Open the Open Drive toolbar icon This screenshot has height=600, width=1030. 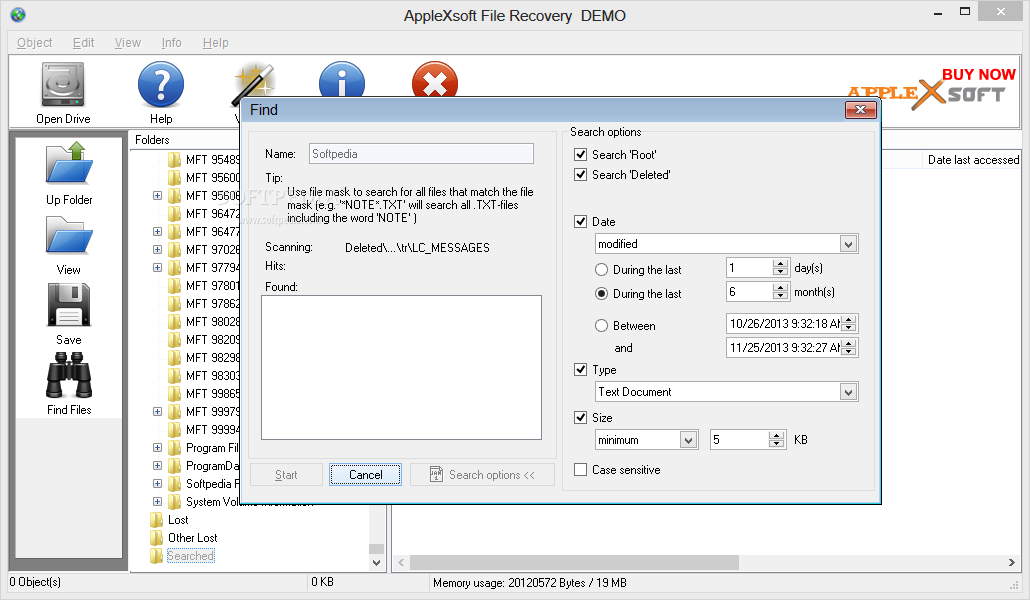pos(63,85)
